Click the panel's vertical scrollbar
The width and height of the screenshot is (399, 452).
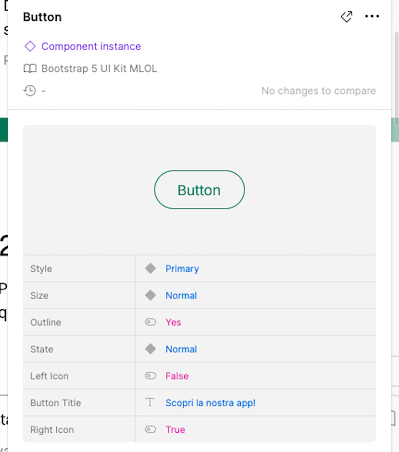coord(396,78)
